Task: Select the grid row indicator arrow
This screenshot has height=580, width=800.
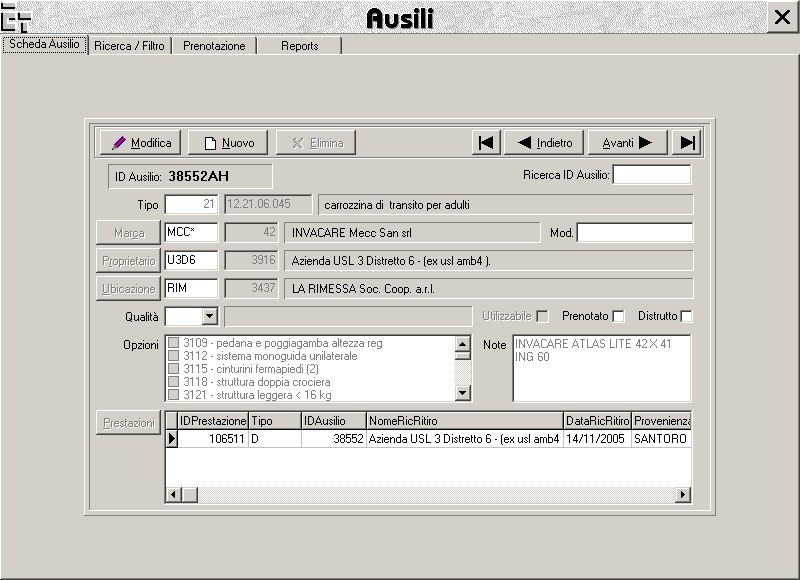Action: pyautogui.click(x=171, y=438)
